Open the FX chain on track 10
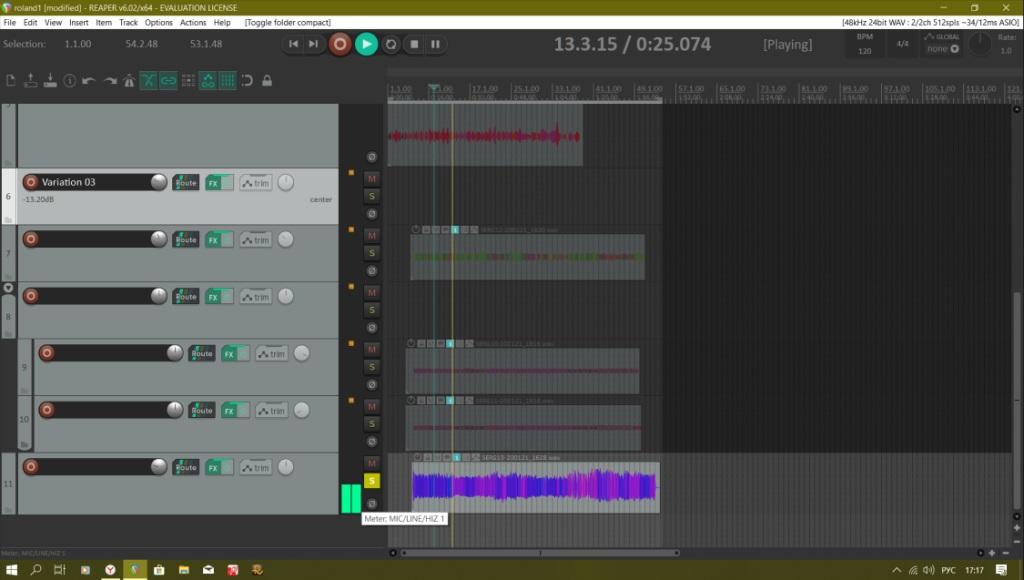Viewport: 1024px width, 580px height. (x=229, y=410)
